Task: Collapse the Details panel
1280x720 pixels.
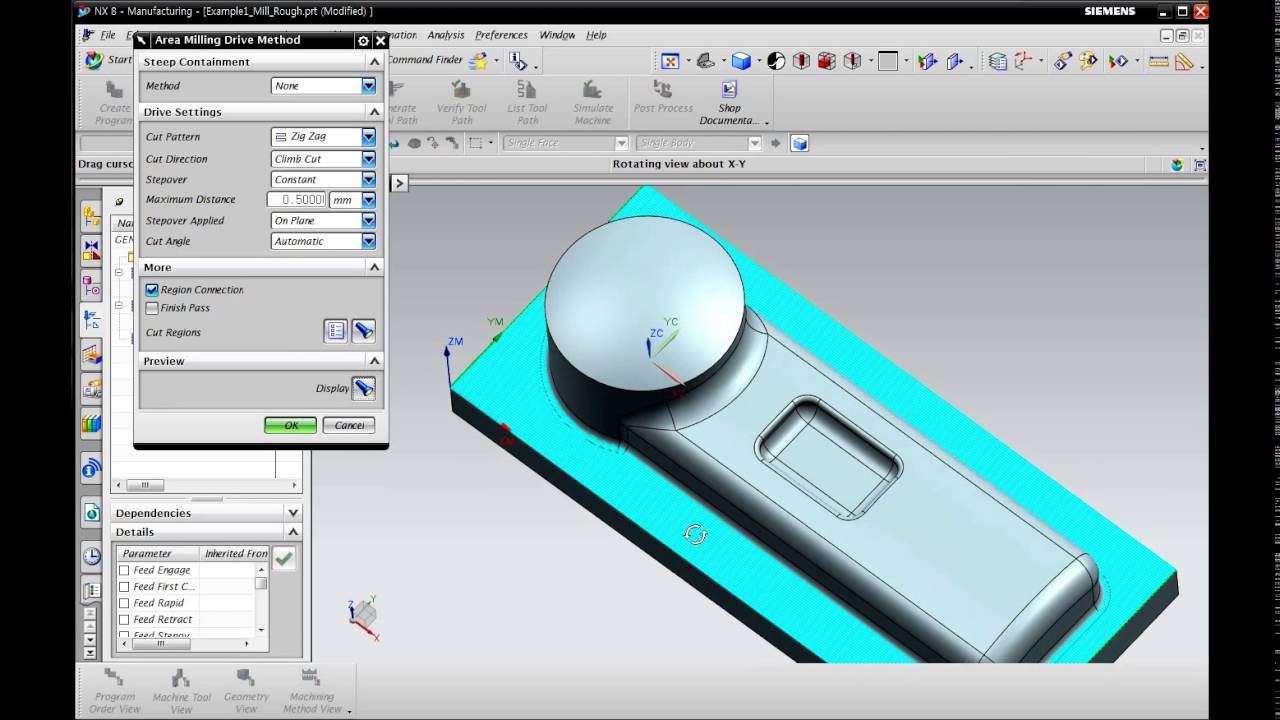Action: (x=293, y=532)
